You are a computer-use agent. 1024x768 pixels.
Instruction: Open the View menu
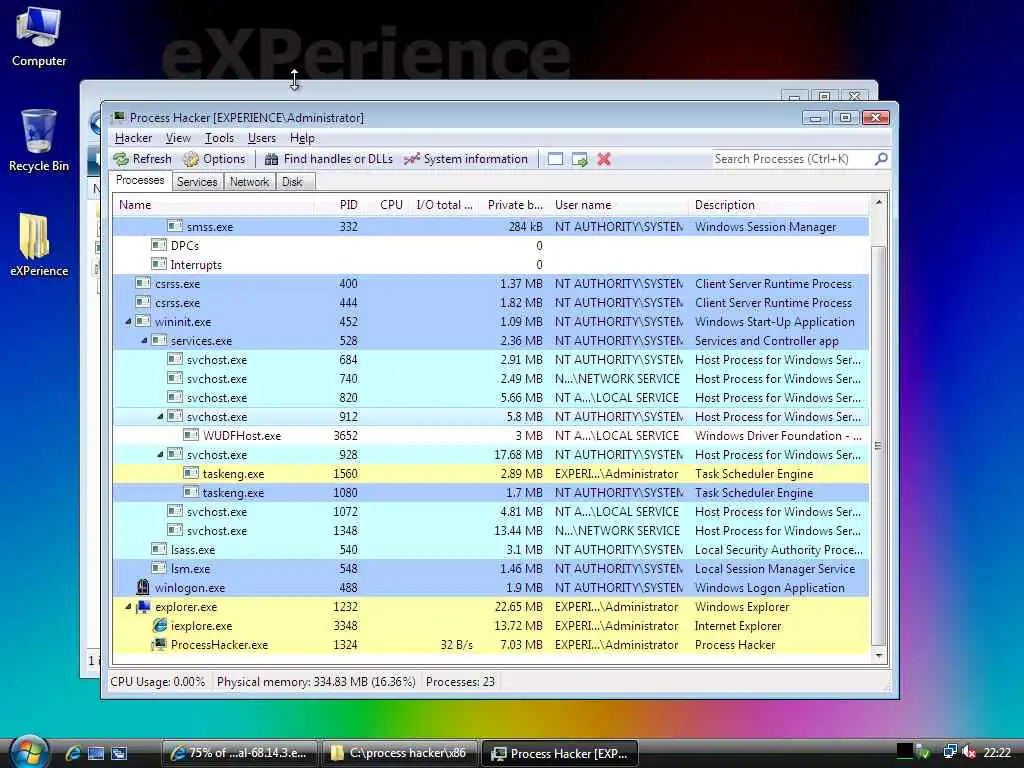tap(178, 138)
